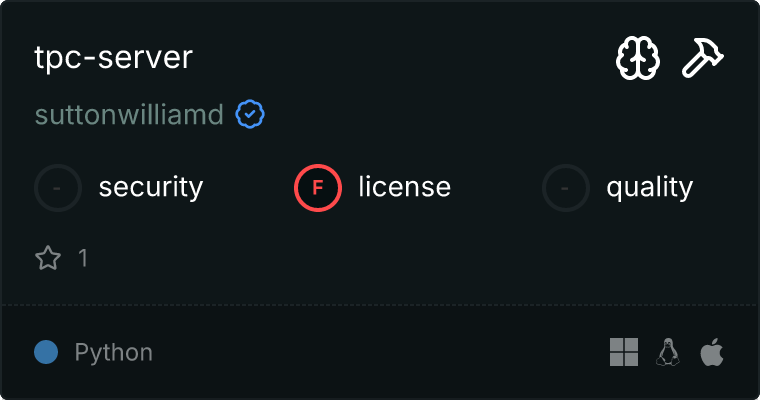Select the quality label
760x400 pixels.
[x=649, y=187]
